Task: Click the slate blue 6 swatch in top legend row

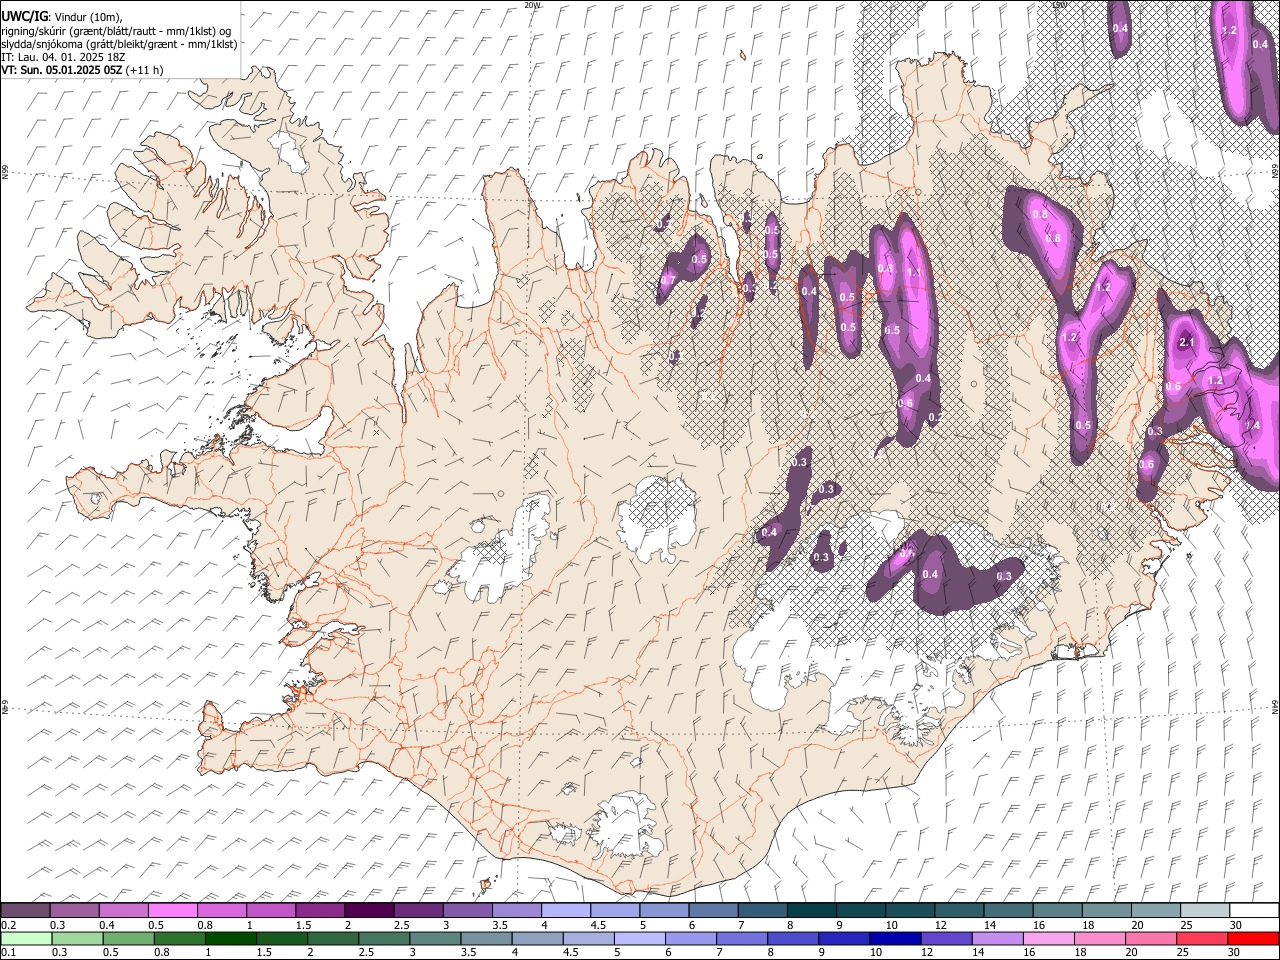Action: [713, 911]
